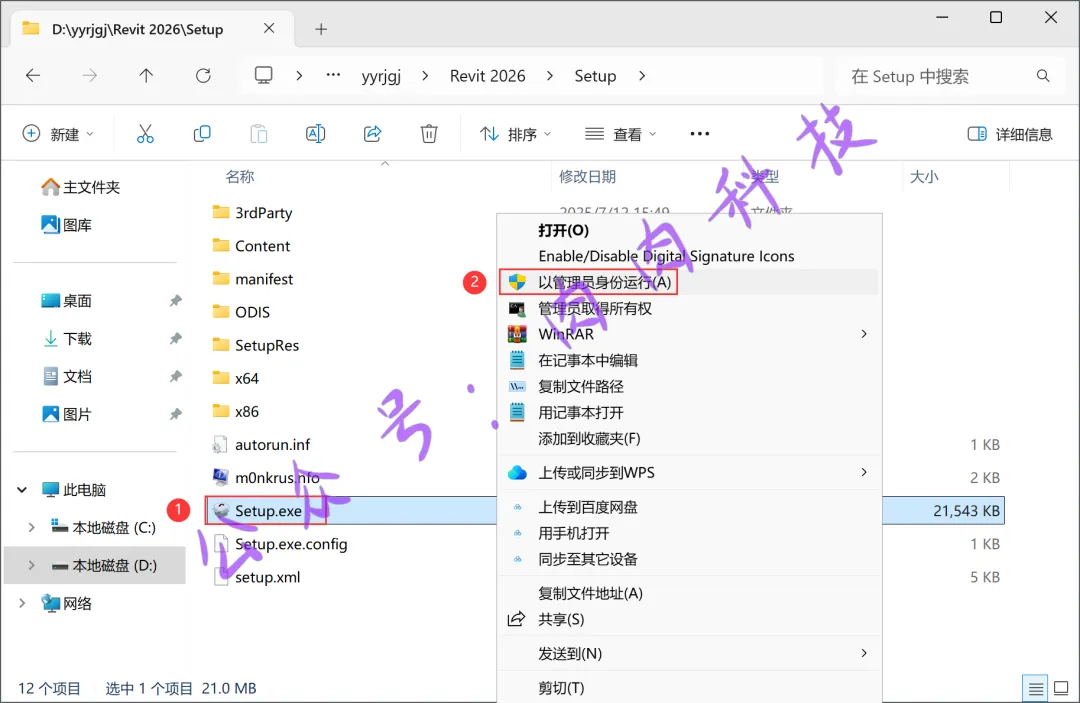The width and height of the screenshot is (1080, 703).
Task: Refresh the Setup folder view
Action: (x=203, y=76)
